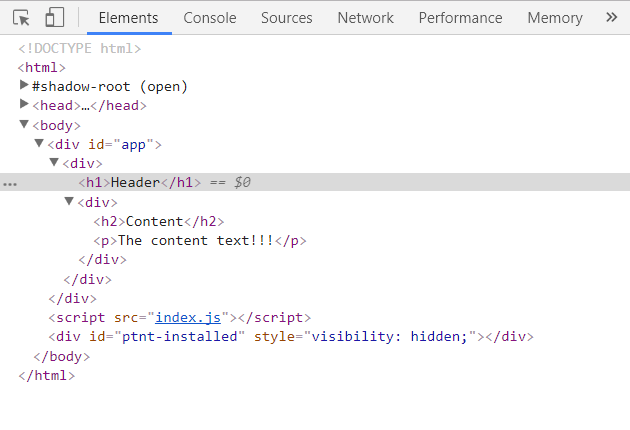The image size is (630, 430).
Task: Click the ellipsis actions icon beside h1 row
Action: pyautogui.click(x=10, y=184)
